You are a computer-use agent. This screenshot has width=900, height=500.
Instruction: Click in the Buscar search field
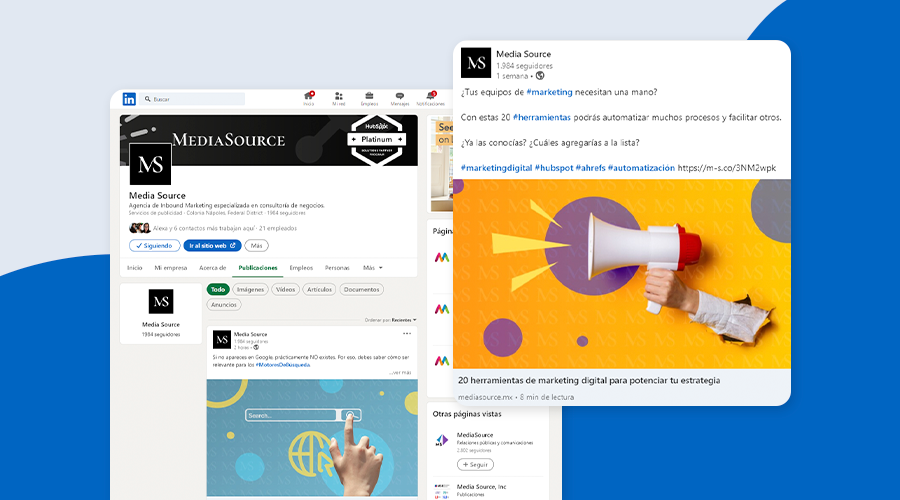pos(192,99)
